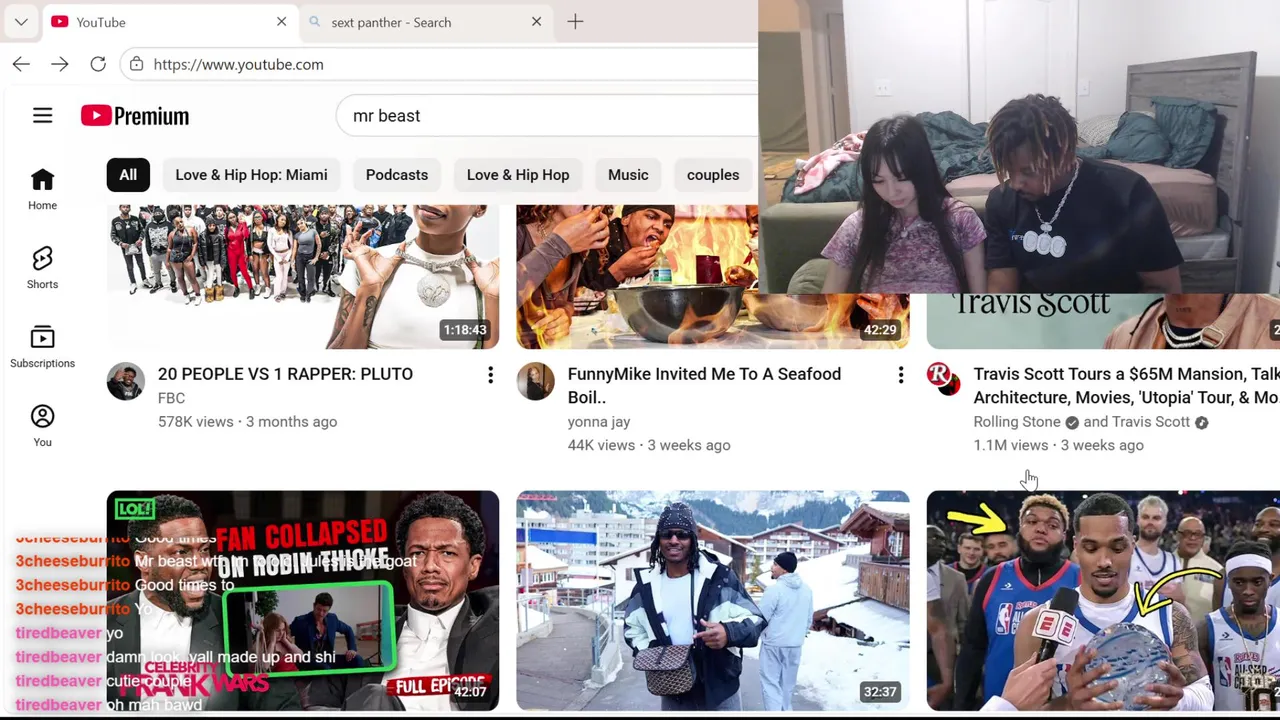View site info lock icon
Viewport: 1280px width, 720px height.
[137, 64]
